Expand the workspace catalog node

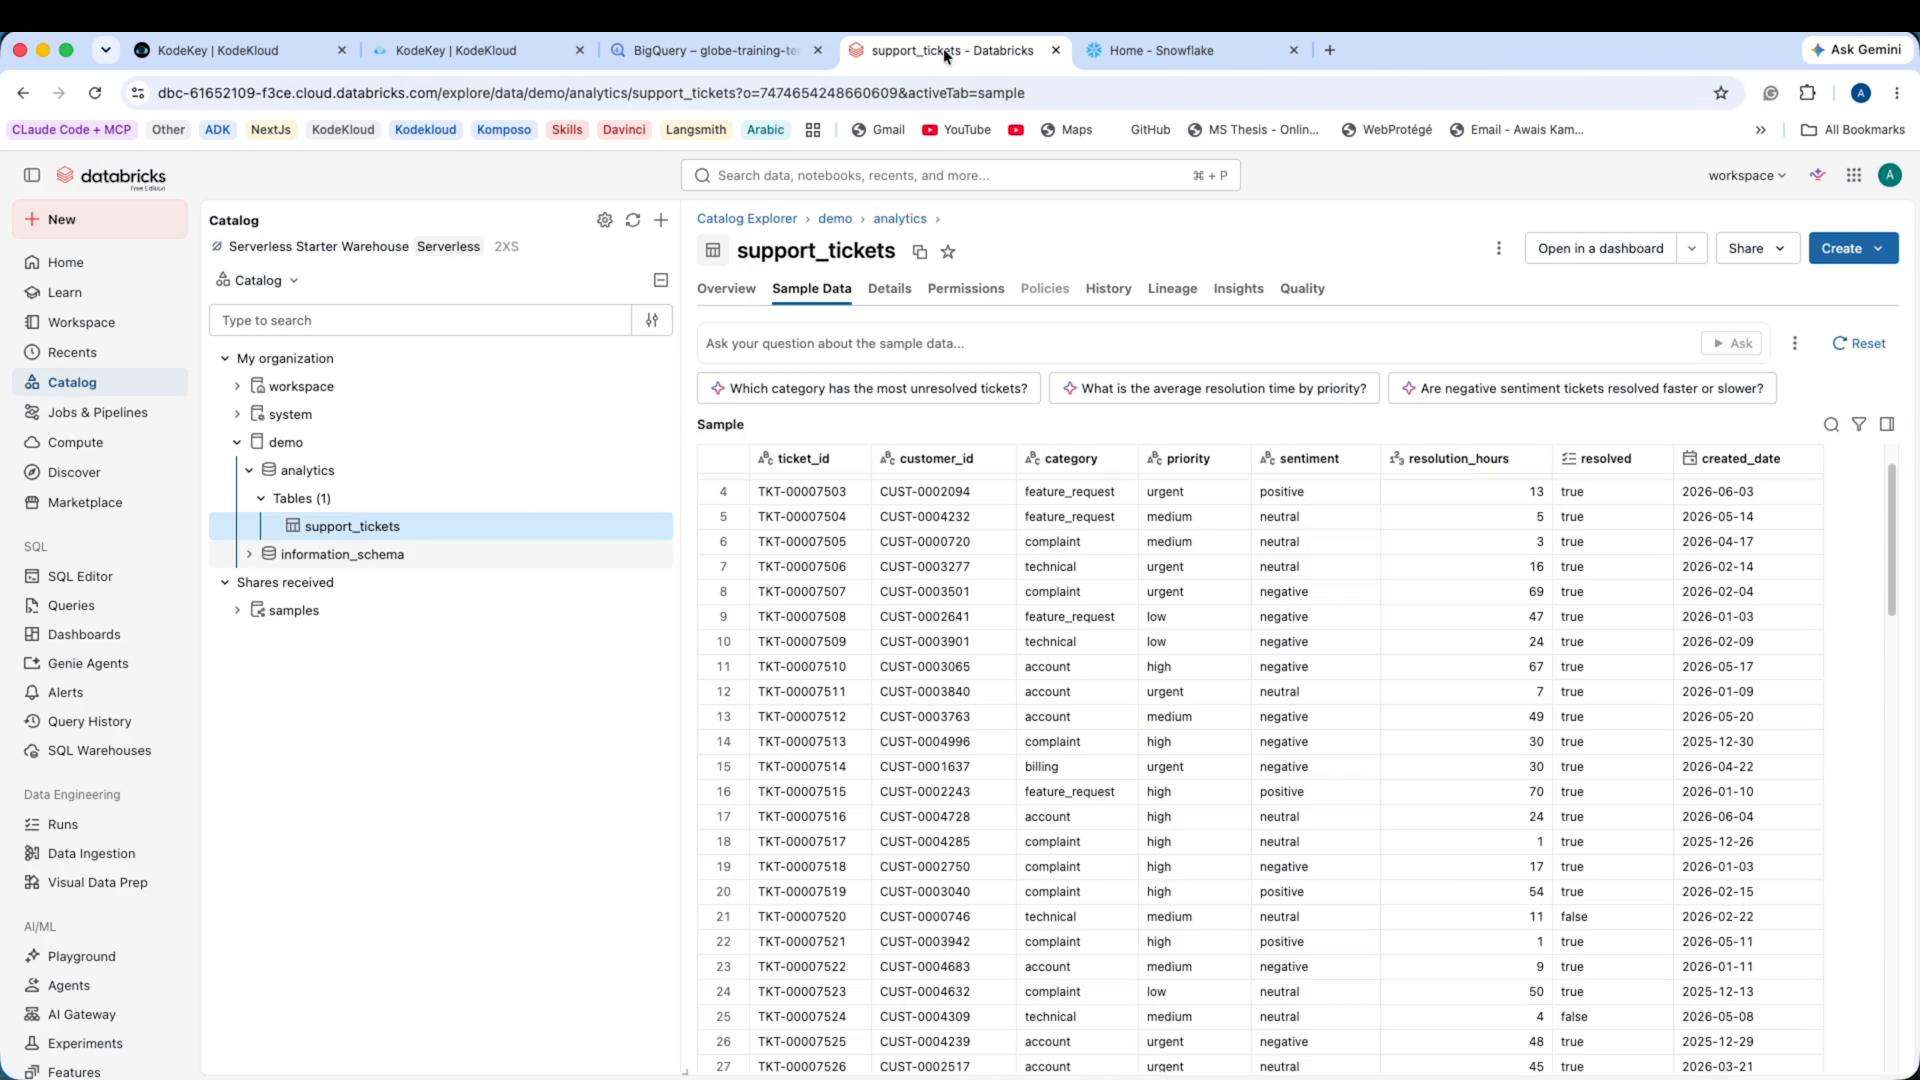pyautogui.click(x=237, y=386)
